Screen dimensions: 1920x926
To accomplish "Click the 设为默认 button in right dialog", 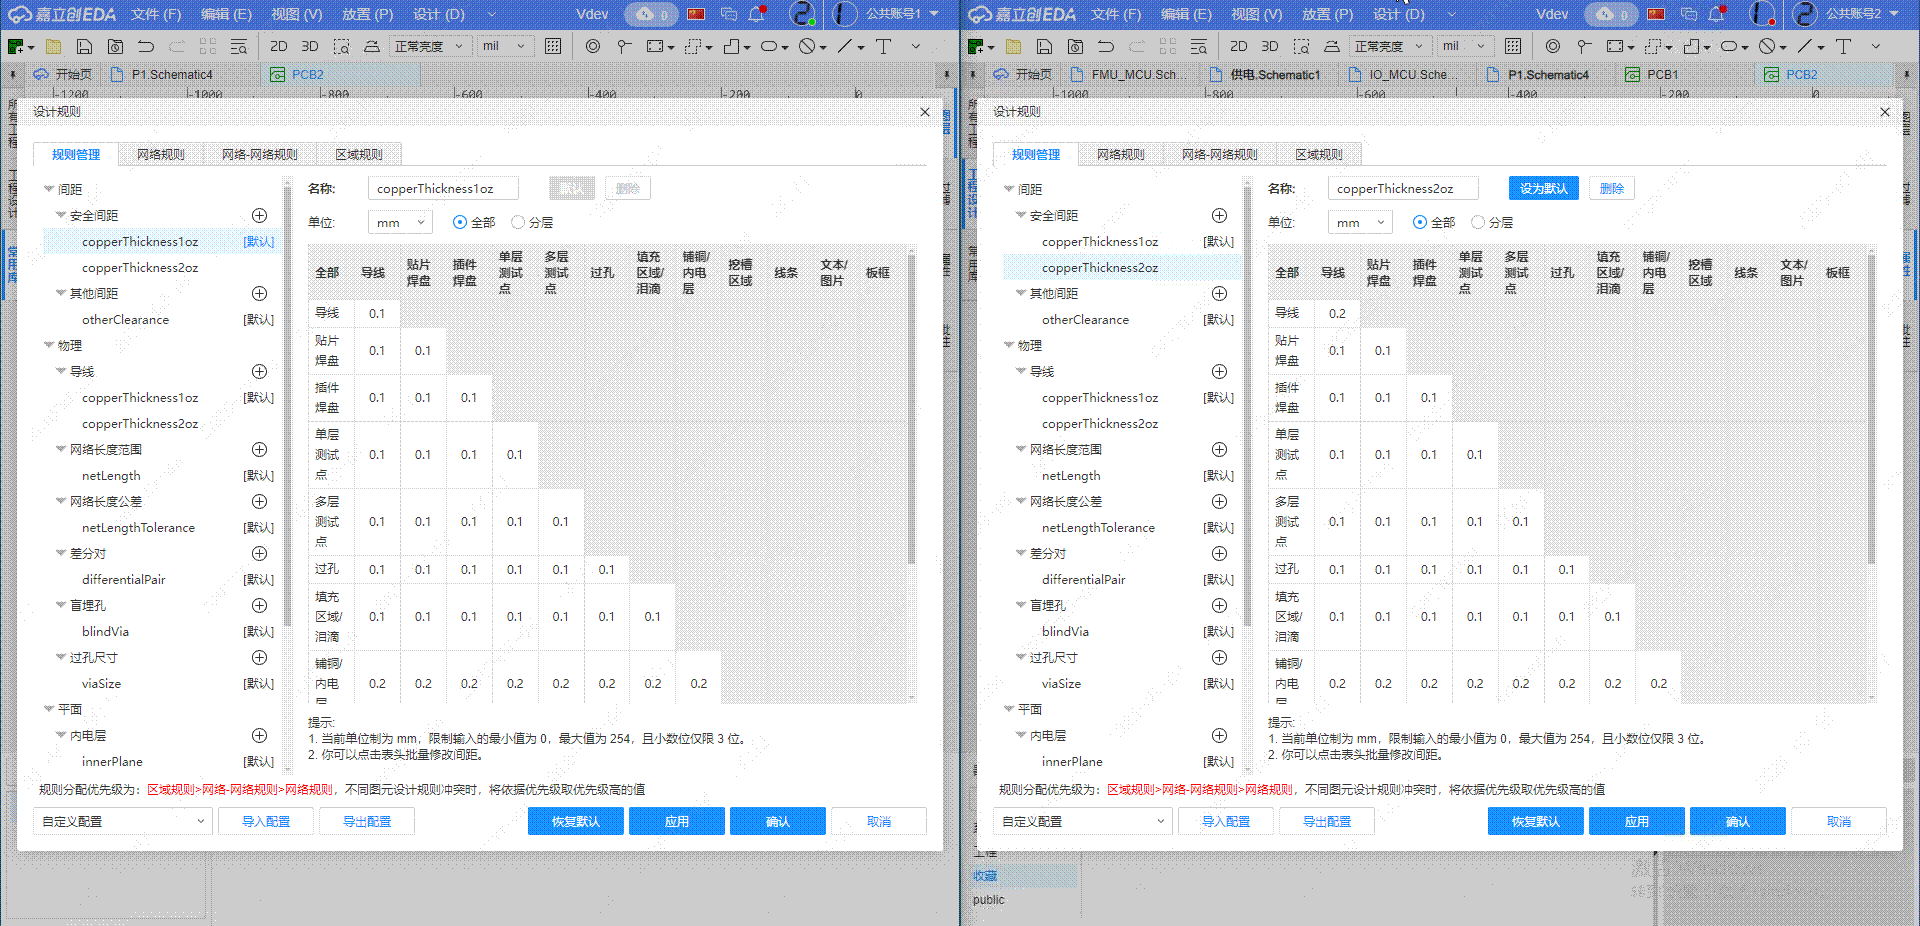I will 1543,187.
